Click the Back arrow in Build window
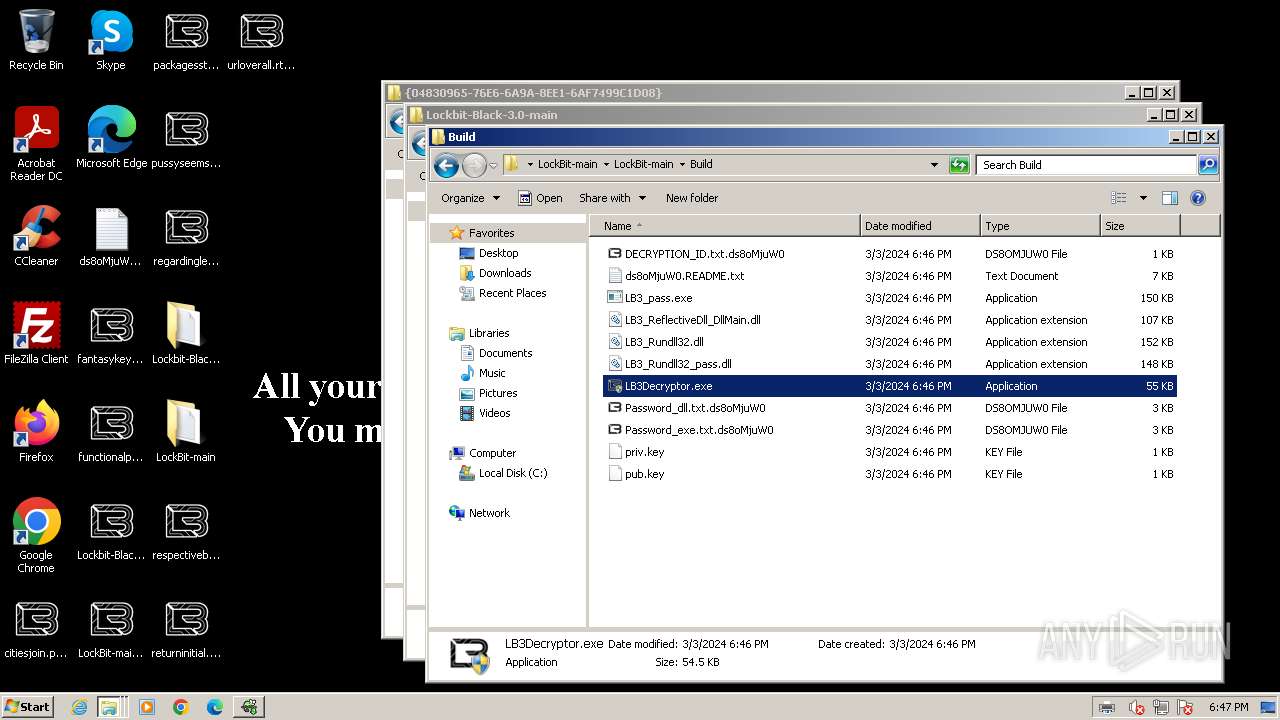Screen dimensions: 1280x720 (446, 165)
